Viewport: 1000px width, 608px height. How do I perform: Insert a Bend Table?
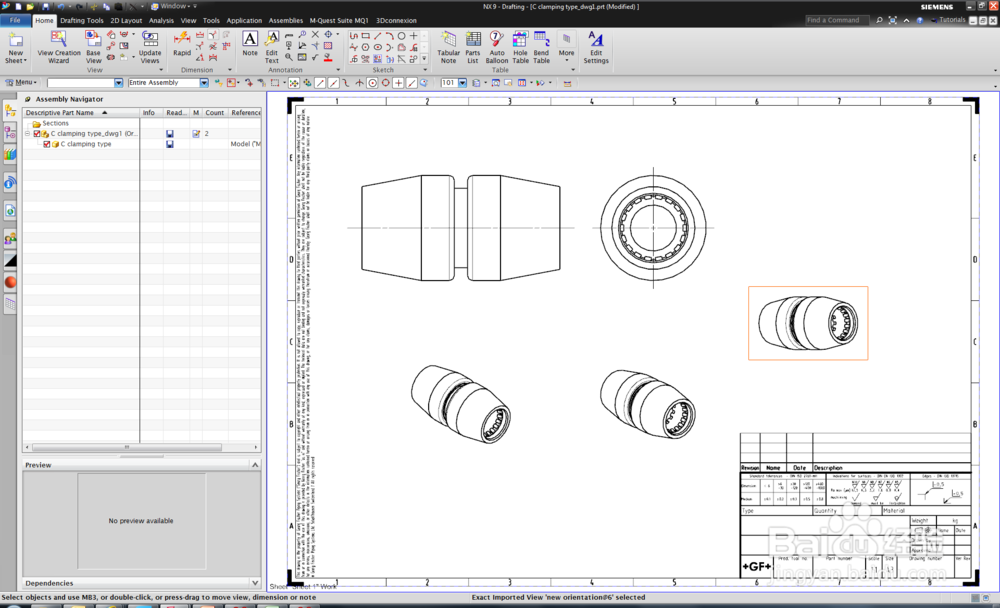[541, 47]
